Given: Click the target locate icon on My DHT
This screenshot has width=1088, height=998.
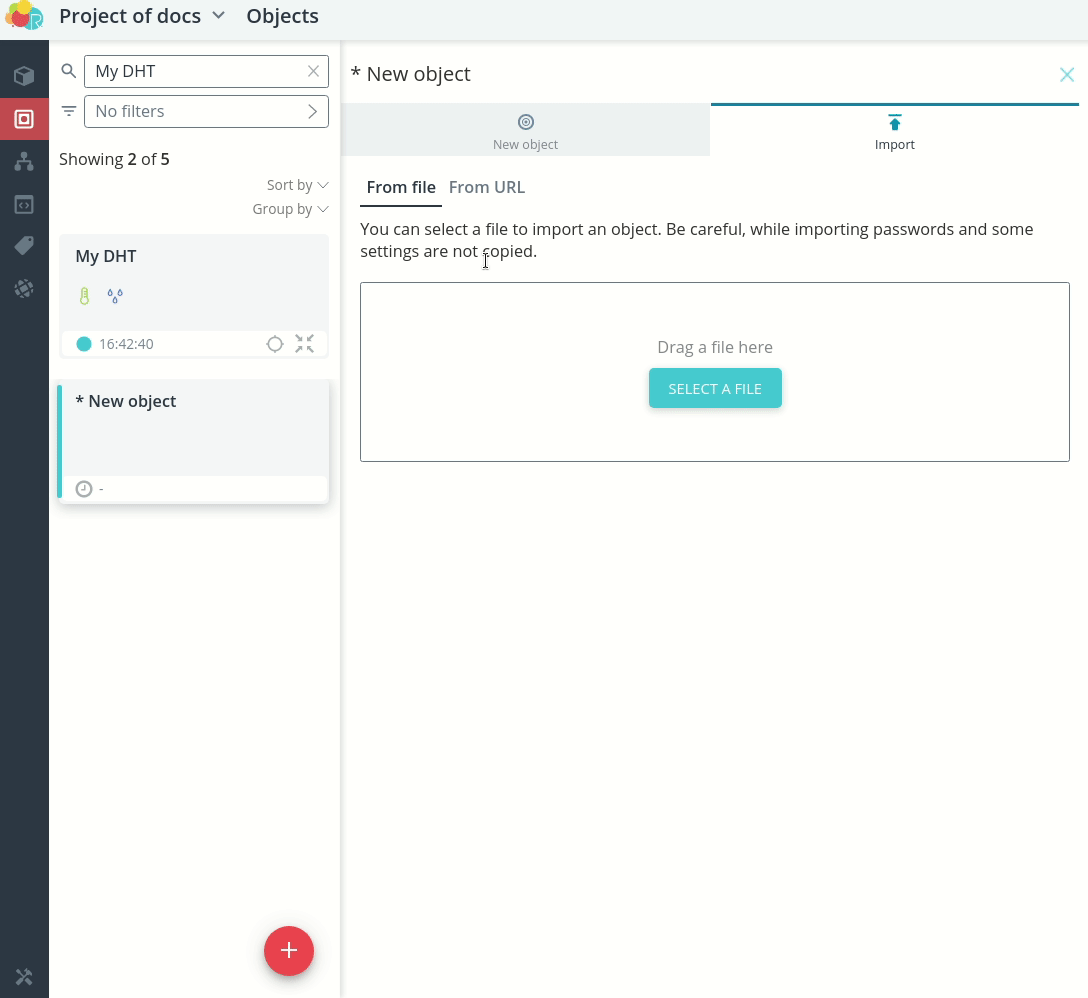Looking at the screenshot, I should [275, 344].
